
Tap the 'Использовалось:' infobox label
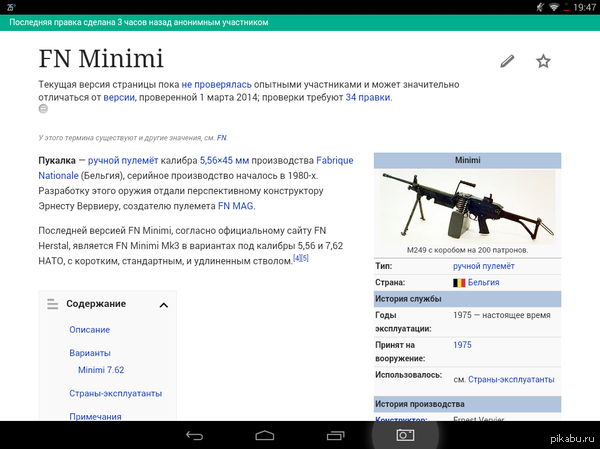tap(408, 375)
